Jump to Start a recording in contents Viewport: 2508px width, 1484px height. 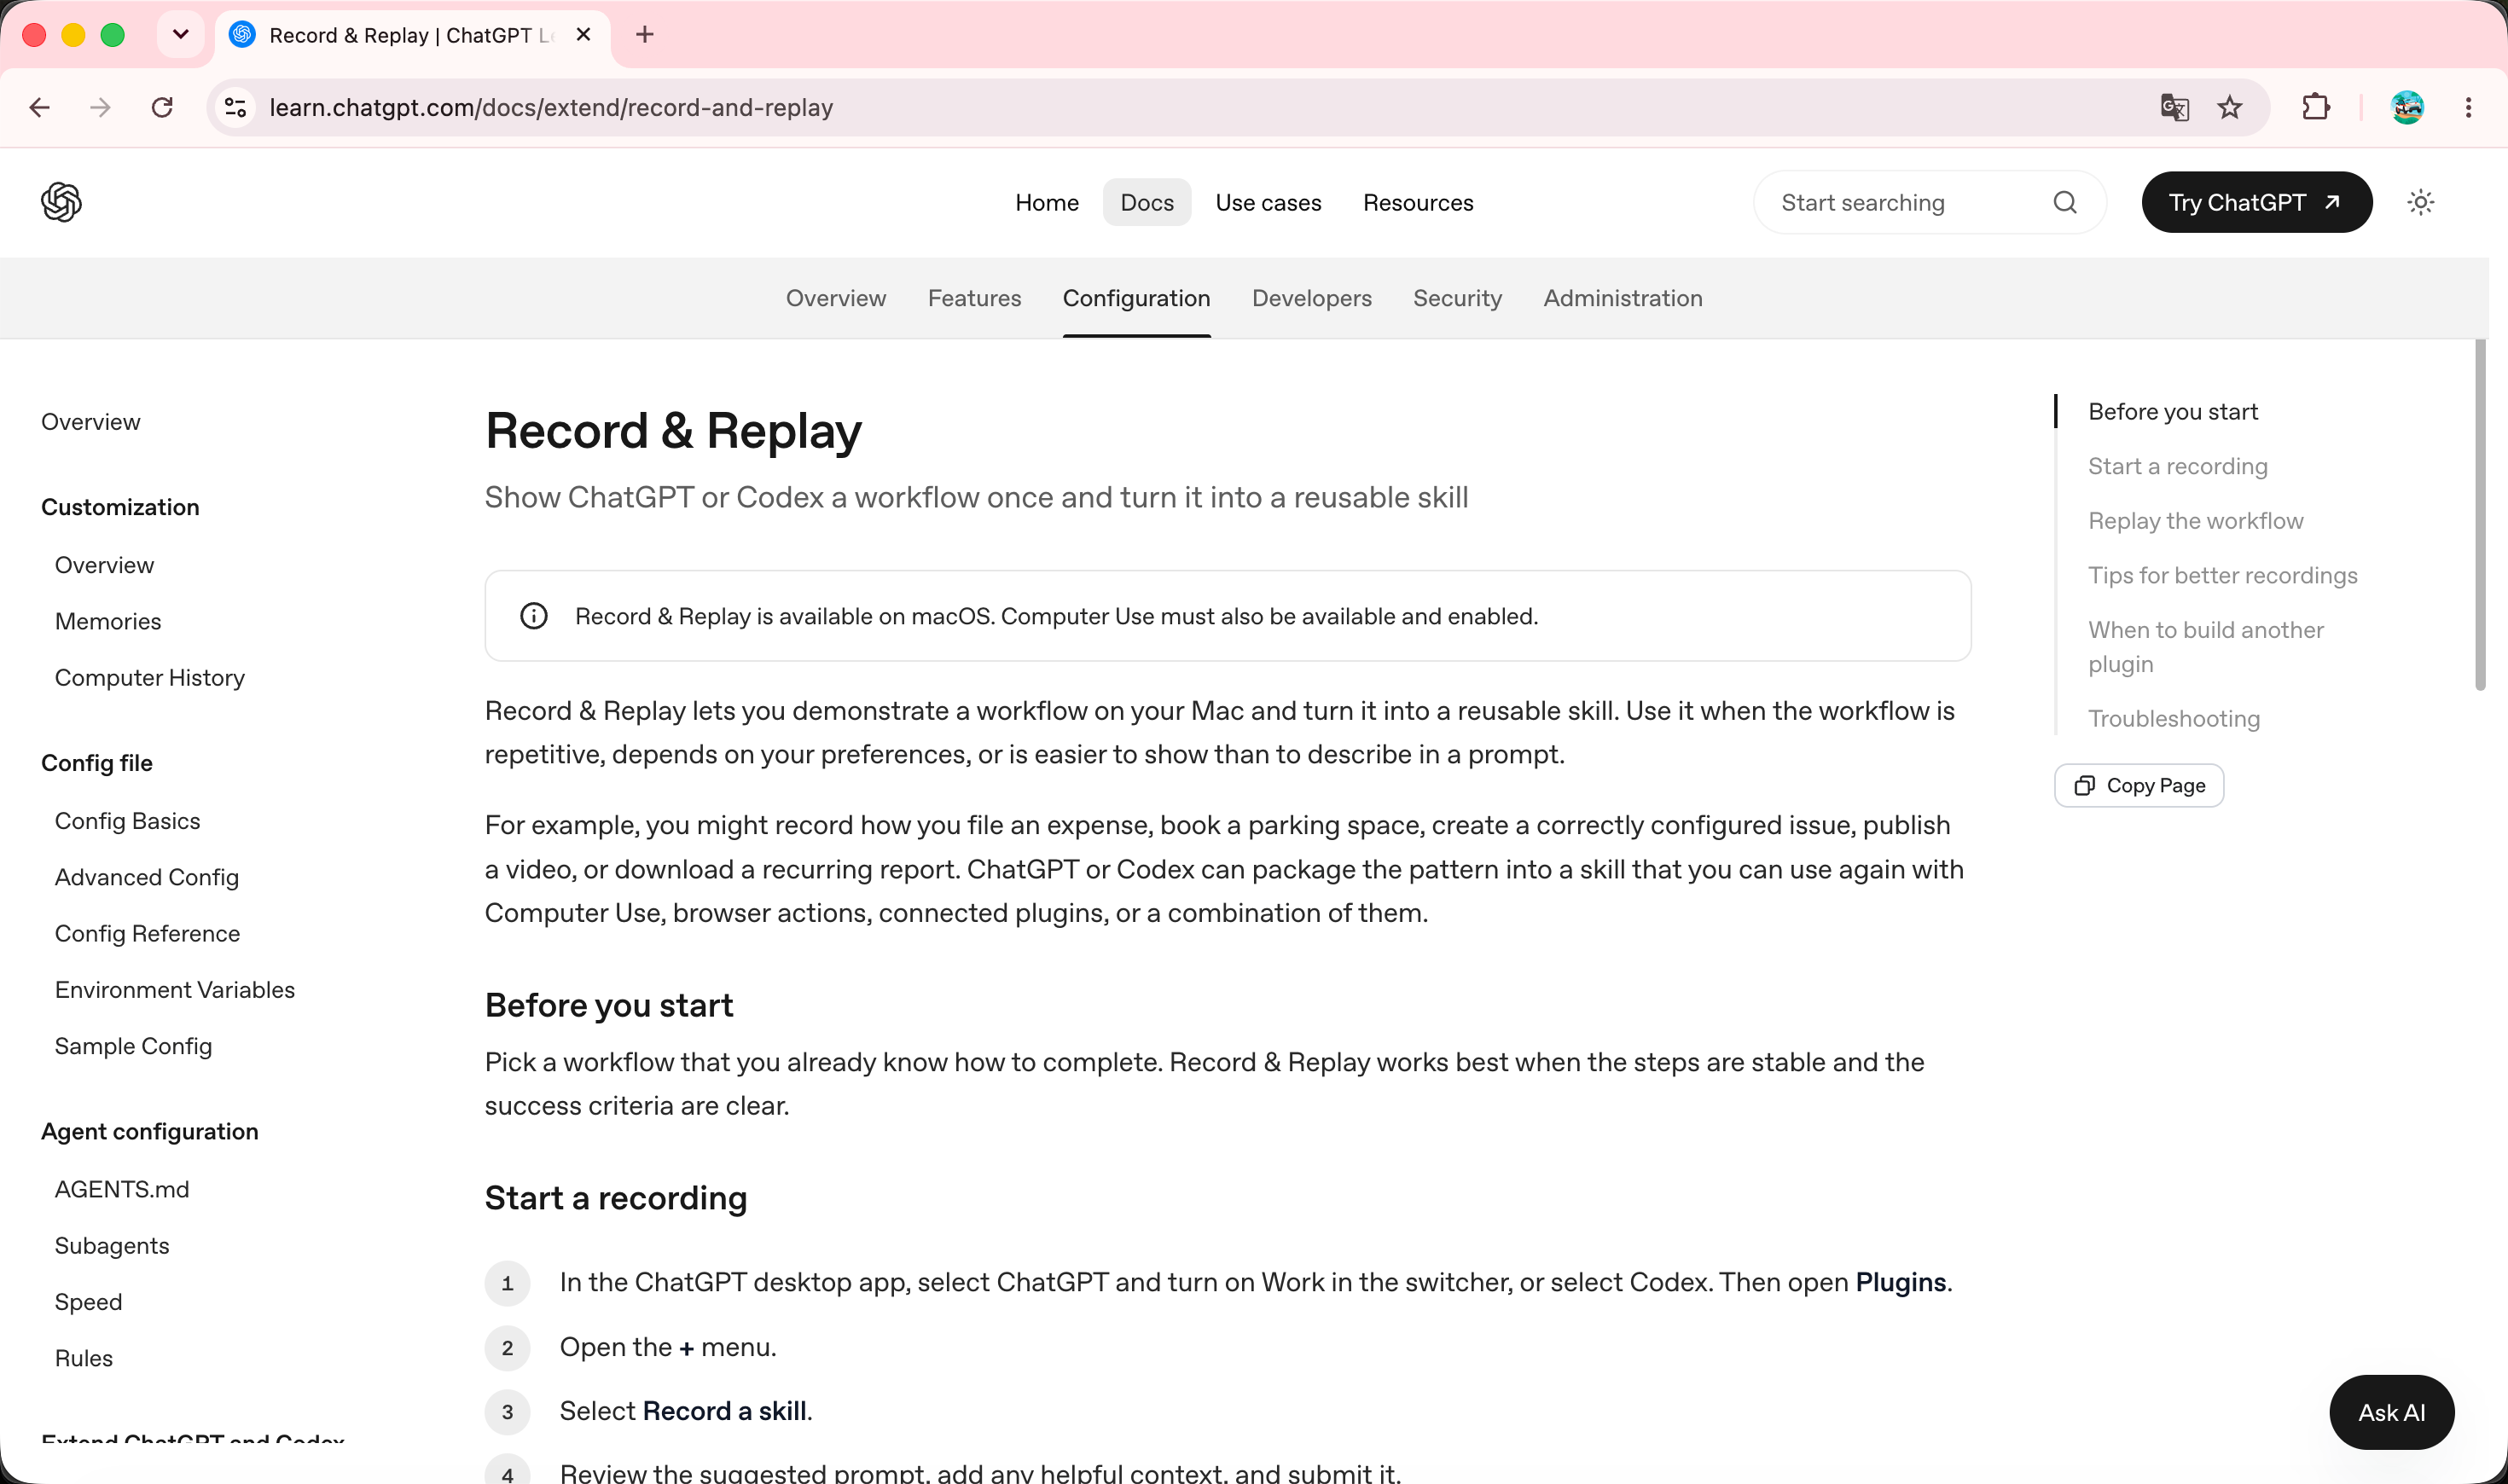[x=2177, y=466]
